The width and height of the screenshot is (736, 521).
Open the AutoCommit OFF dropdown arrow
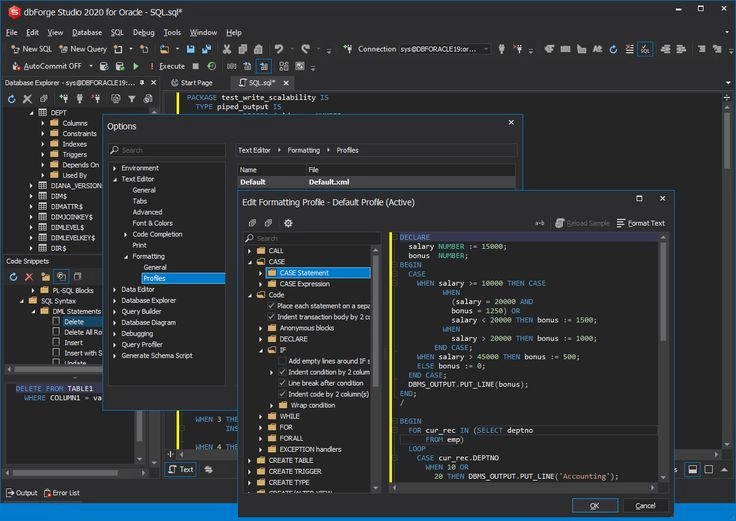click(x=89, y=66)
